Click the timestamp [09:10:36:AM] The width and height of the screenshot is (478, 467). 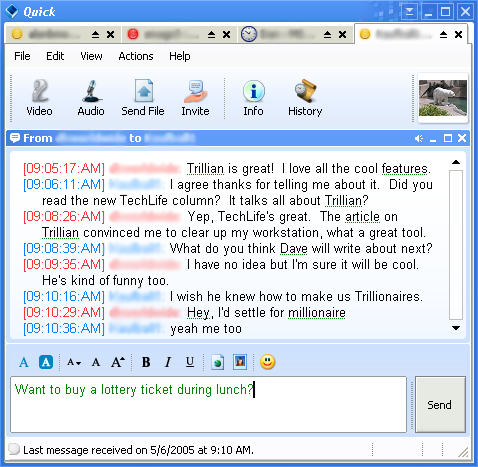tap(64, 328)
